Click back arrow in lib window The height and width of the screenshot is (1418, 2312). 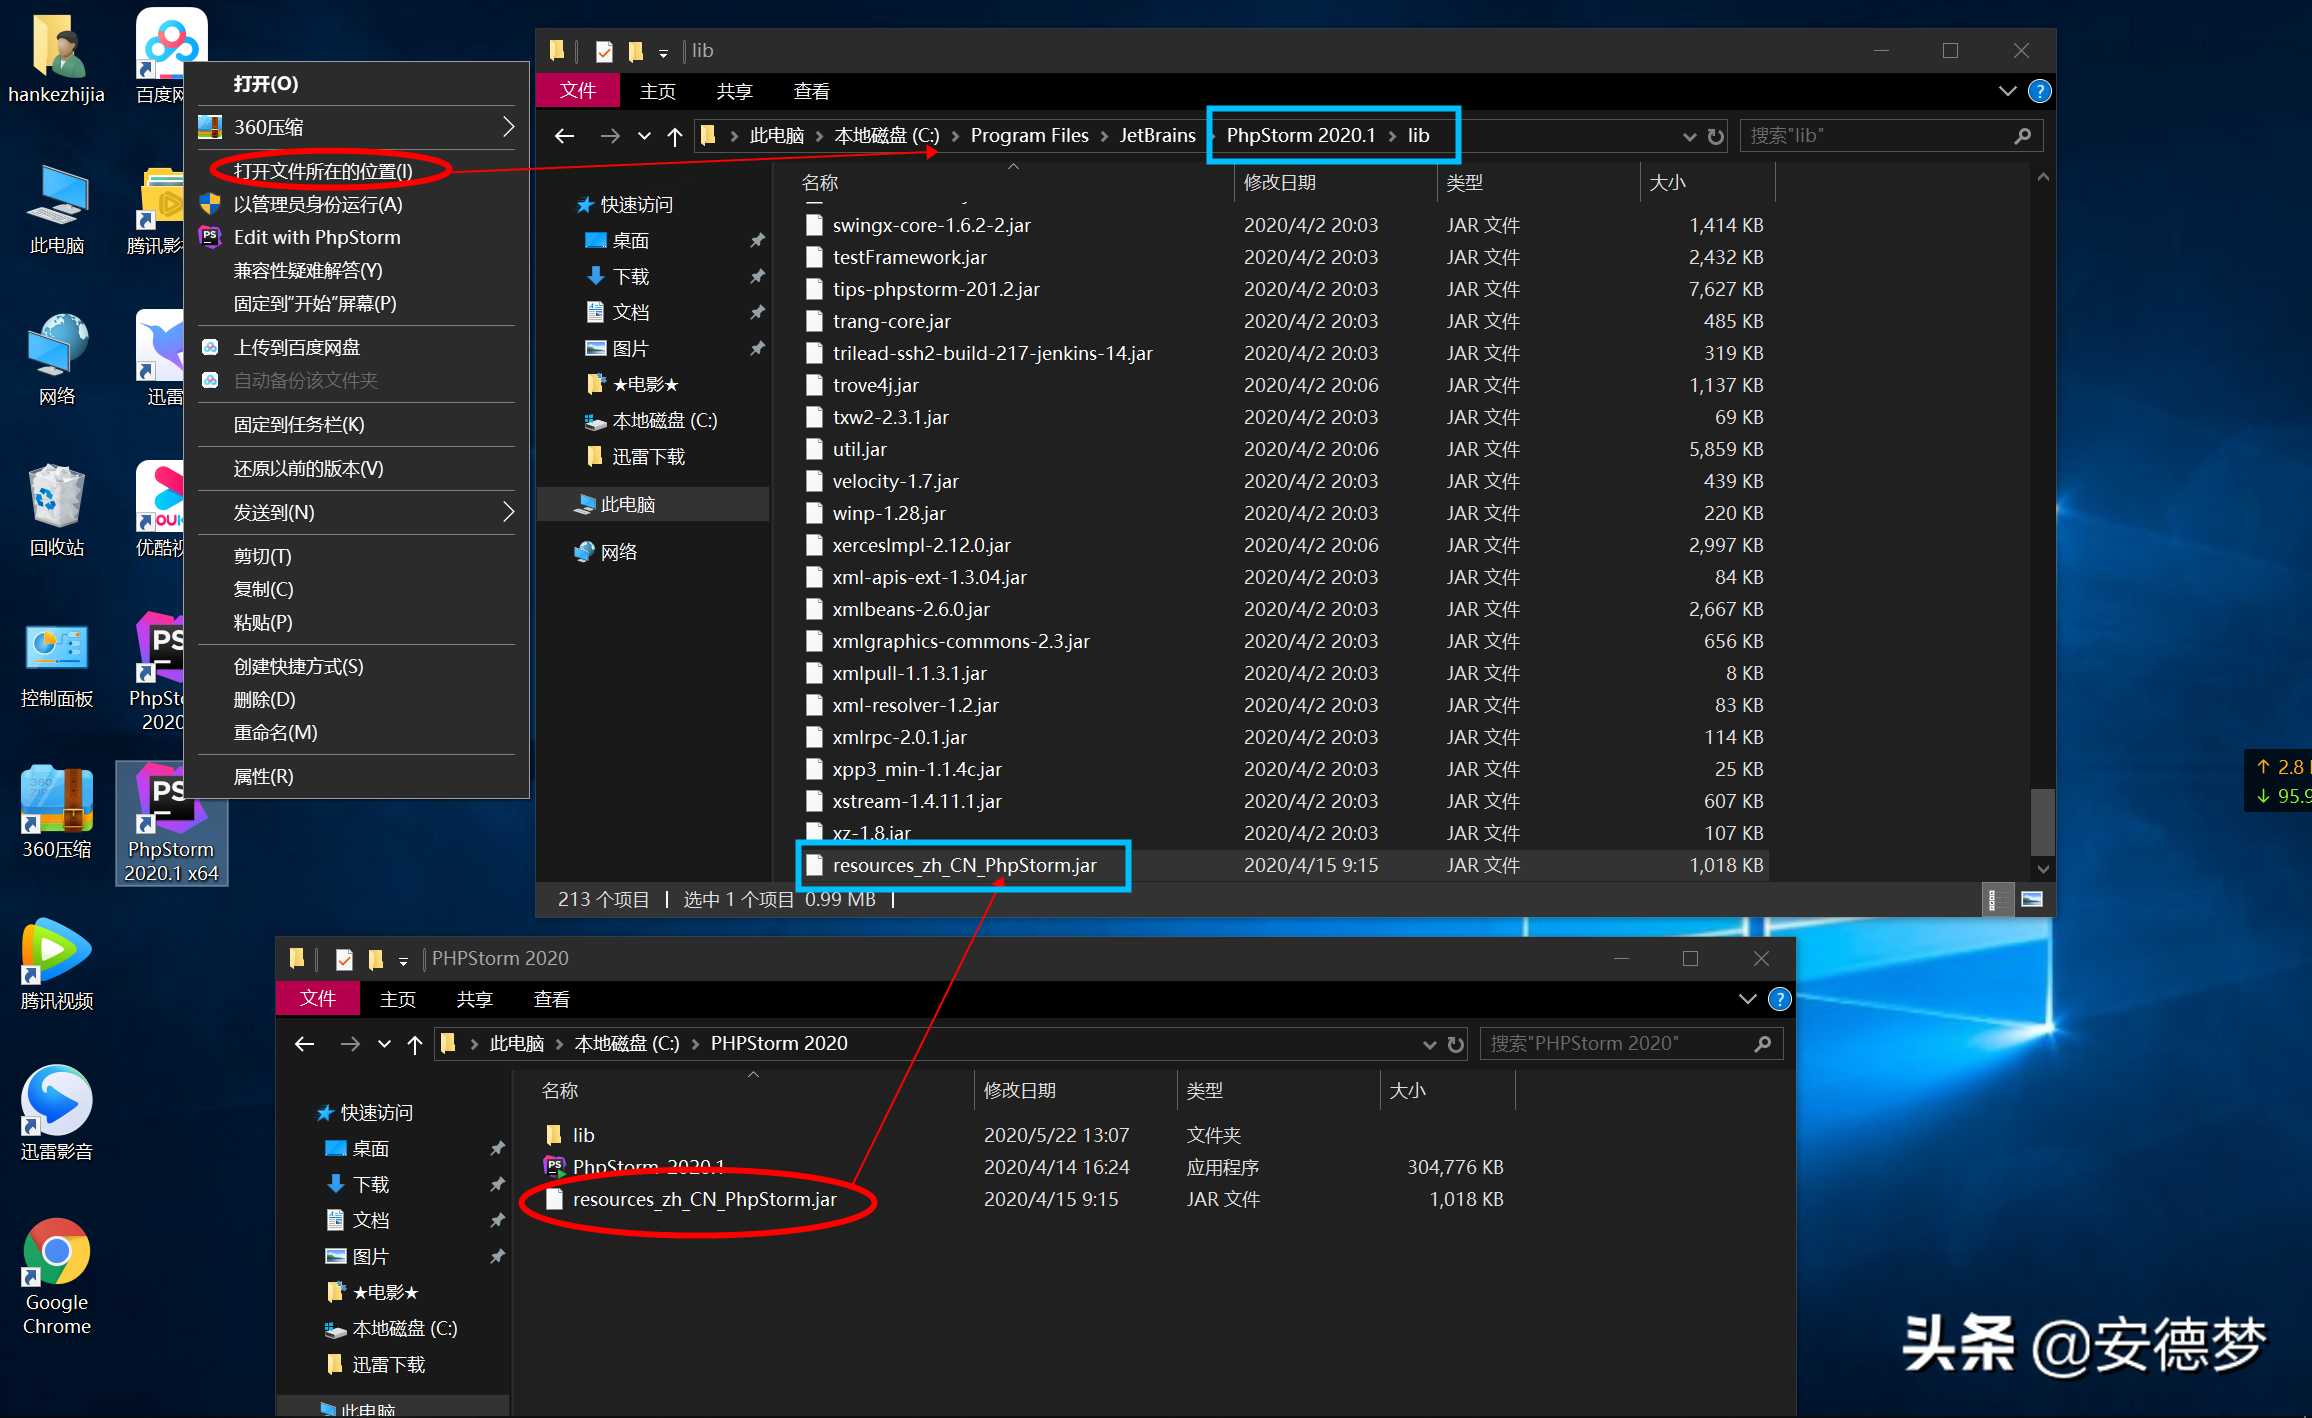(x=564, y=136)
